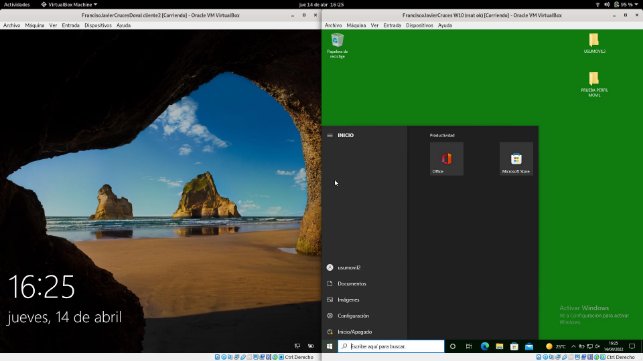The height and width of the screenshot is (361, 643).
Task: Open Ver menu in the cliente2 window
Action: [53, 25]
